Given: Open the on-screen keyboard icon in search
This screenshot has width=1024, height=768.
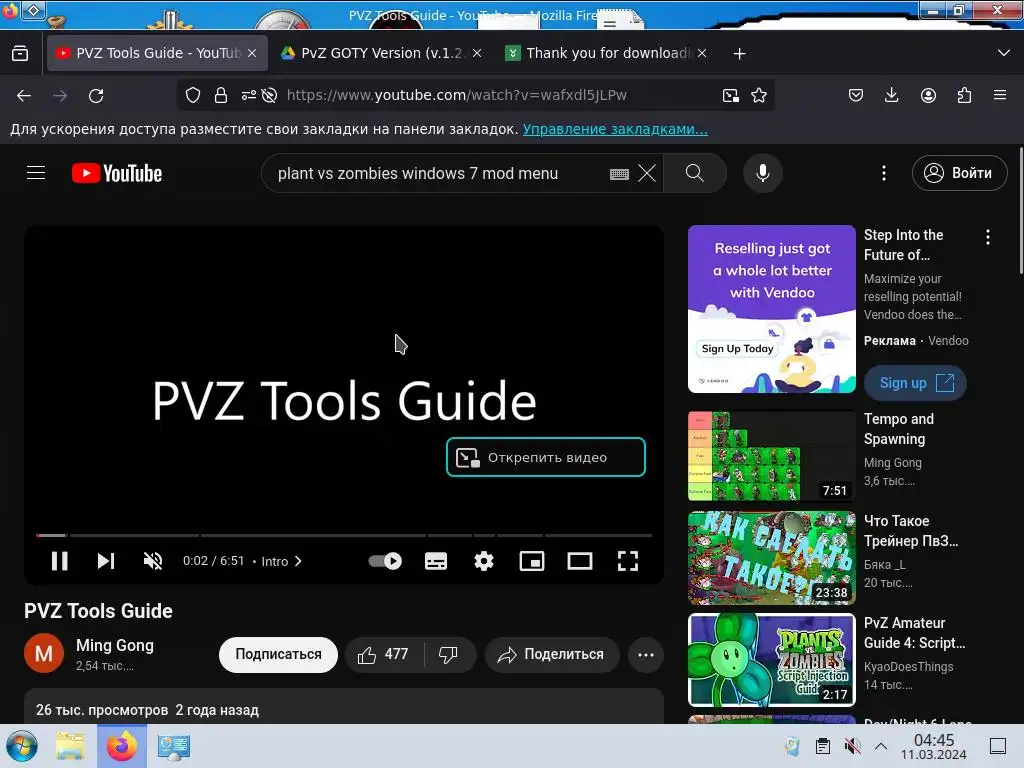Looking at the screenshot, I should pos(619,174).
